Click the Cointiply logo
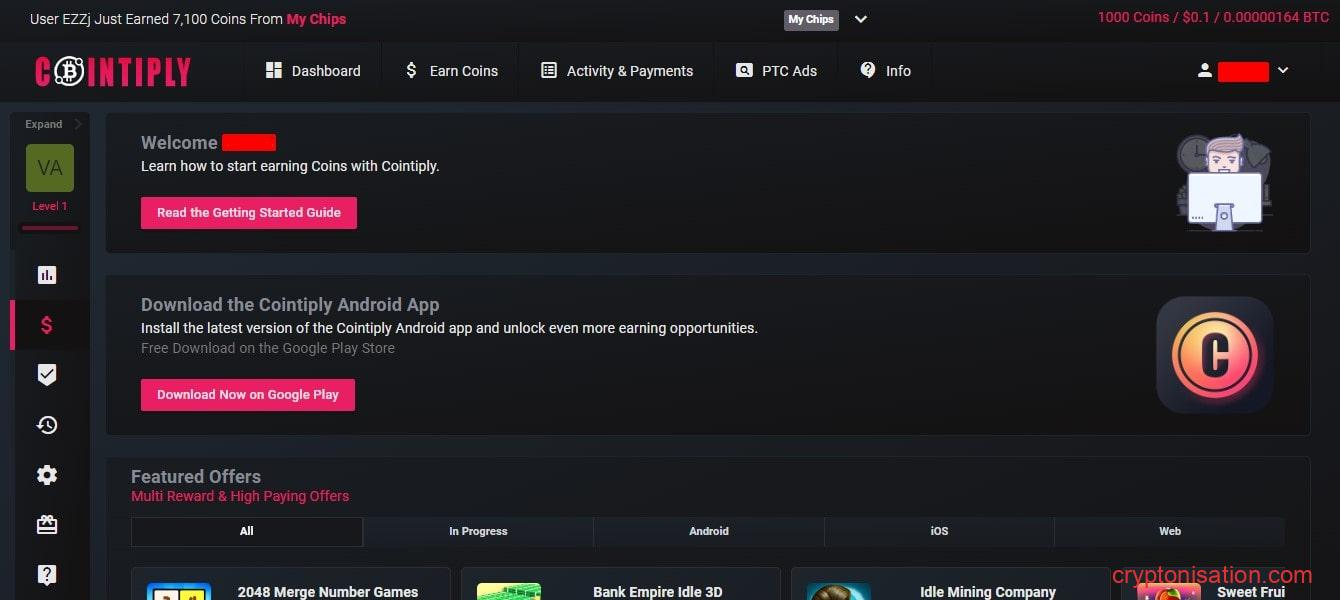The width and height of the screenshot is (1340, 600). pos(113,71)
